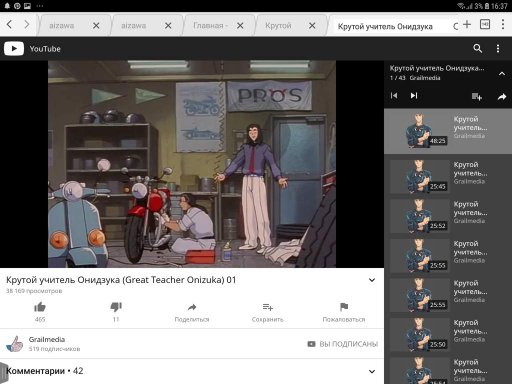512x384 pixels.
Task: Click the Пожаловаться flag icon
Action: [x=344, y=307]
